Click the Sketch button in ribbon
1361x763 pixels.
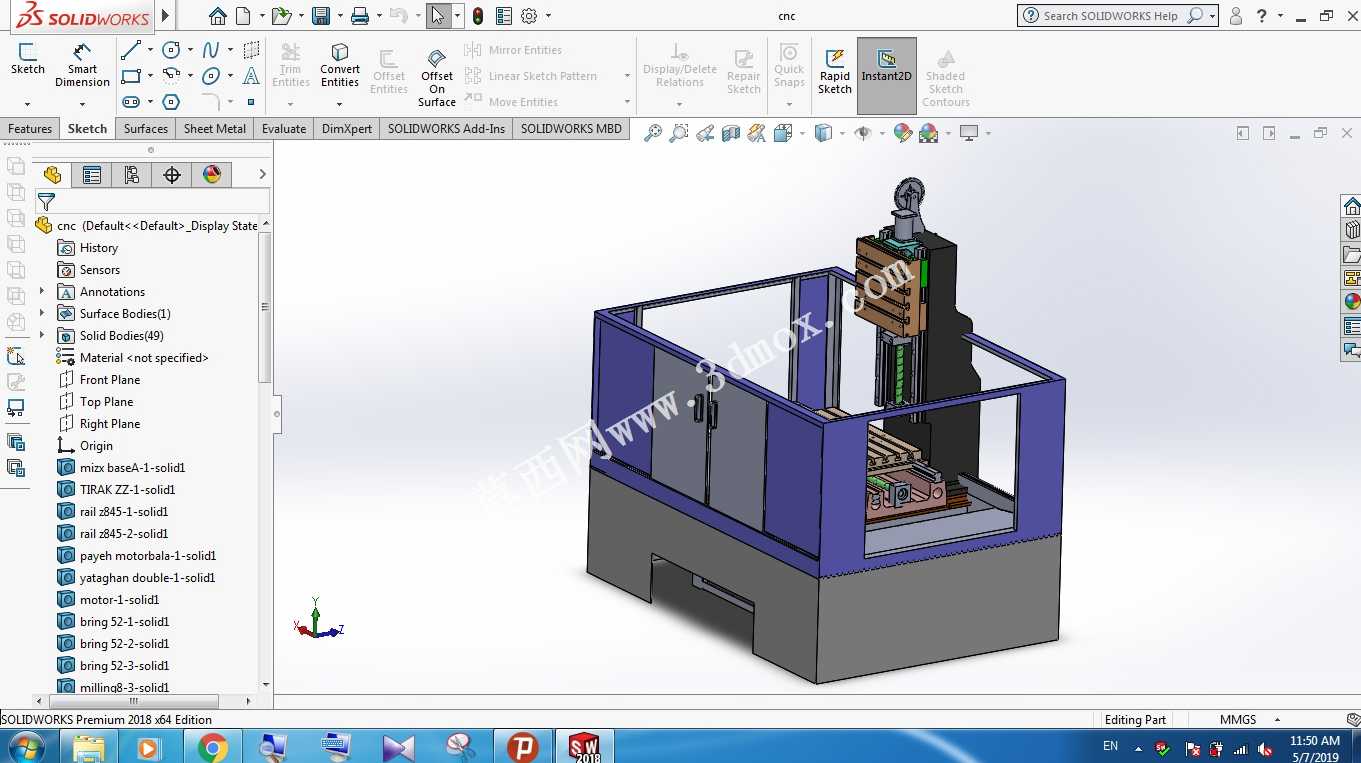tap(27, 60)
